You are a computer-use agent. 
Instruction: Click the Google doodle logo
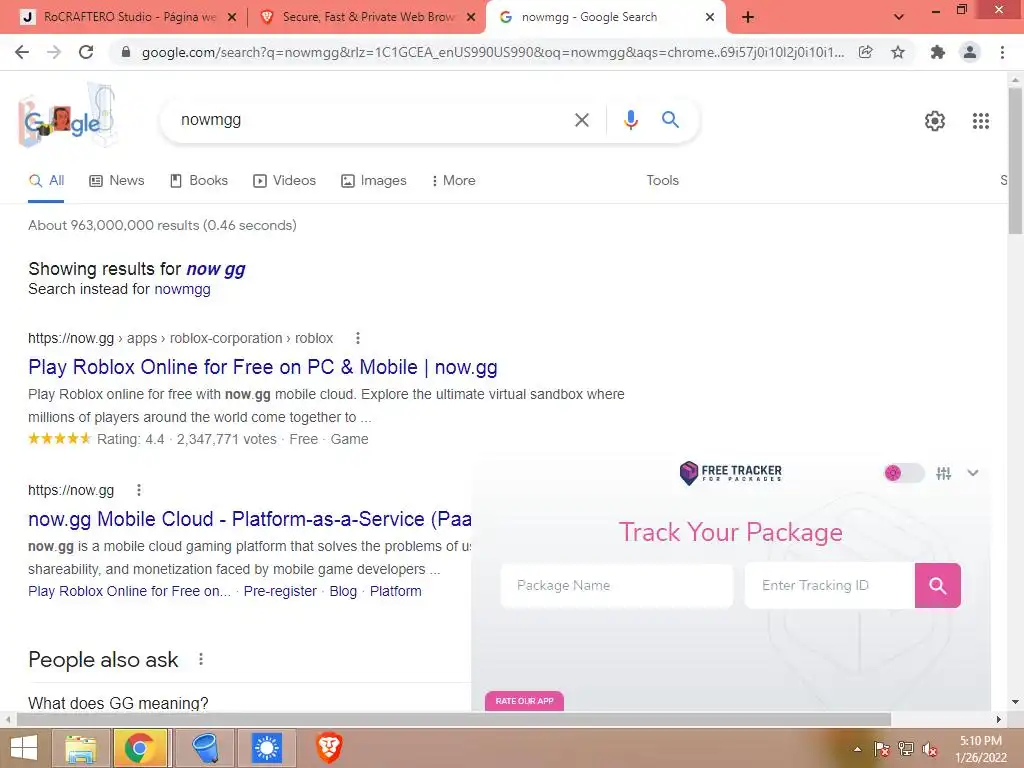coord(67,118)
